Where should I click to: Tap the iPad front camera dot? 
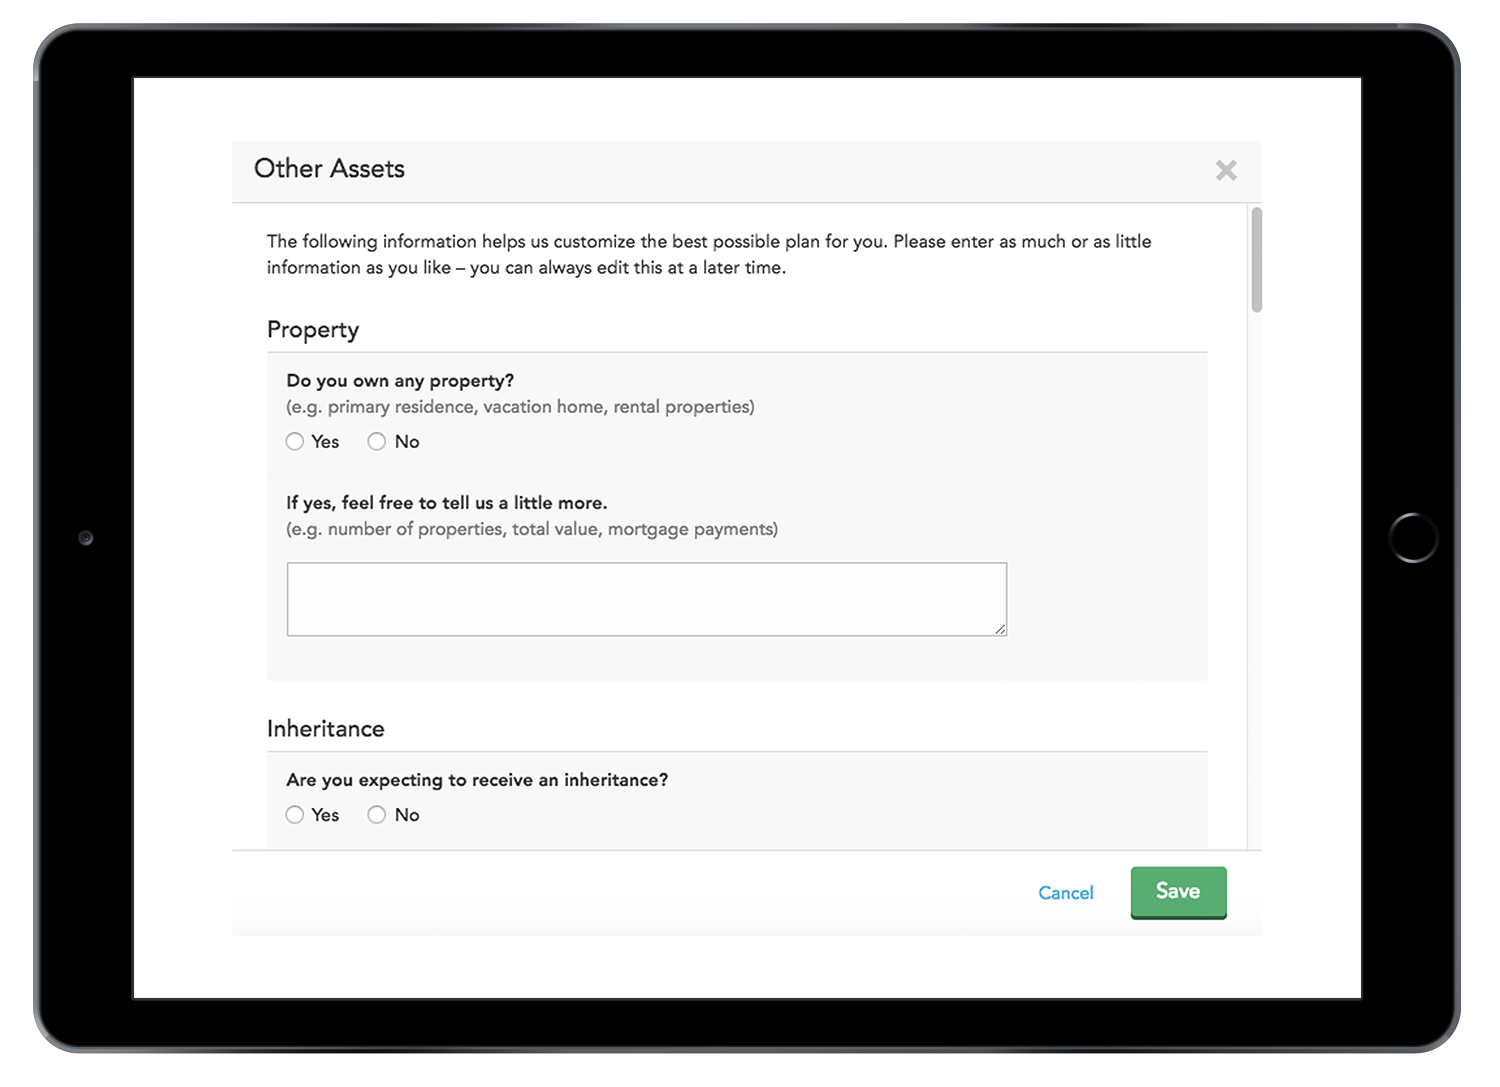point(86,538)
